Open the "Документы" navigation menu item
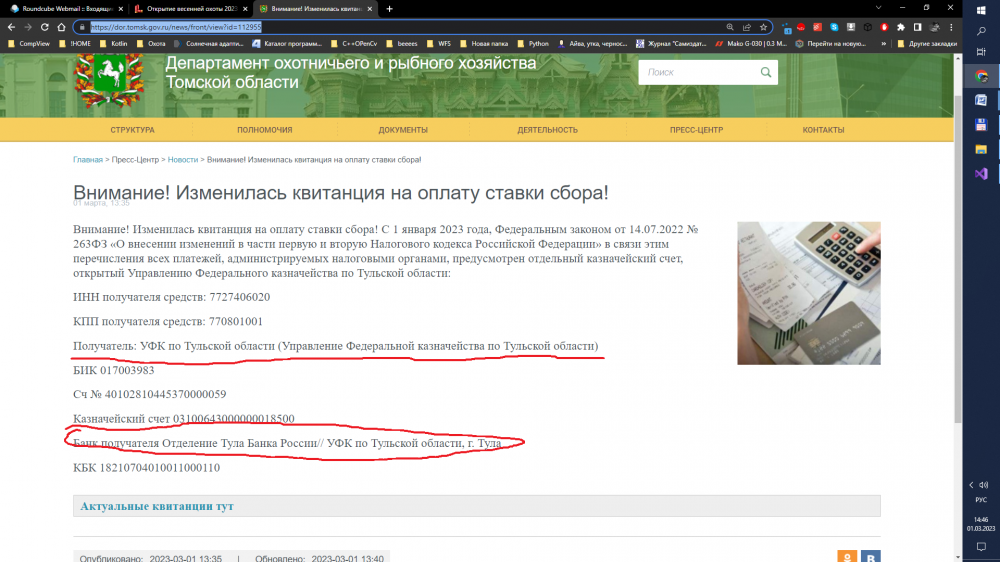This screenshot has height=562, width=1000. pos(403,130)
